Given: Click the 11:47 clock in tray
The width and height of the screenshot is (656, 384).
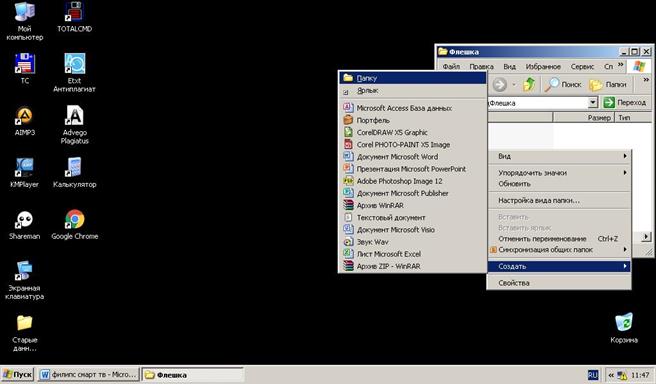Looking at the screenshot, I should [640, 375].
